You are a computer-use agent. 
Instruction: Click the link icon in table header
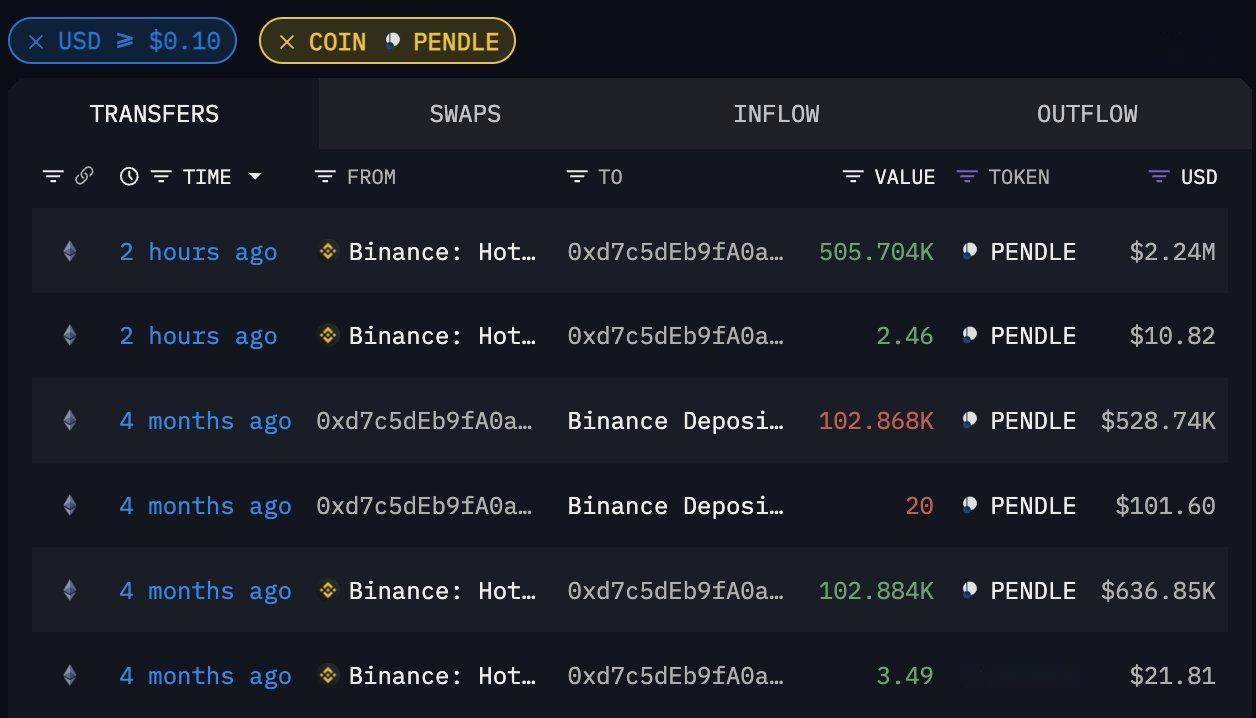click(x=84, y=176)
